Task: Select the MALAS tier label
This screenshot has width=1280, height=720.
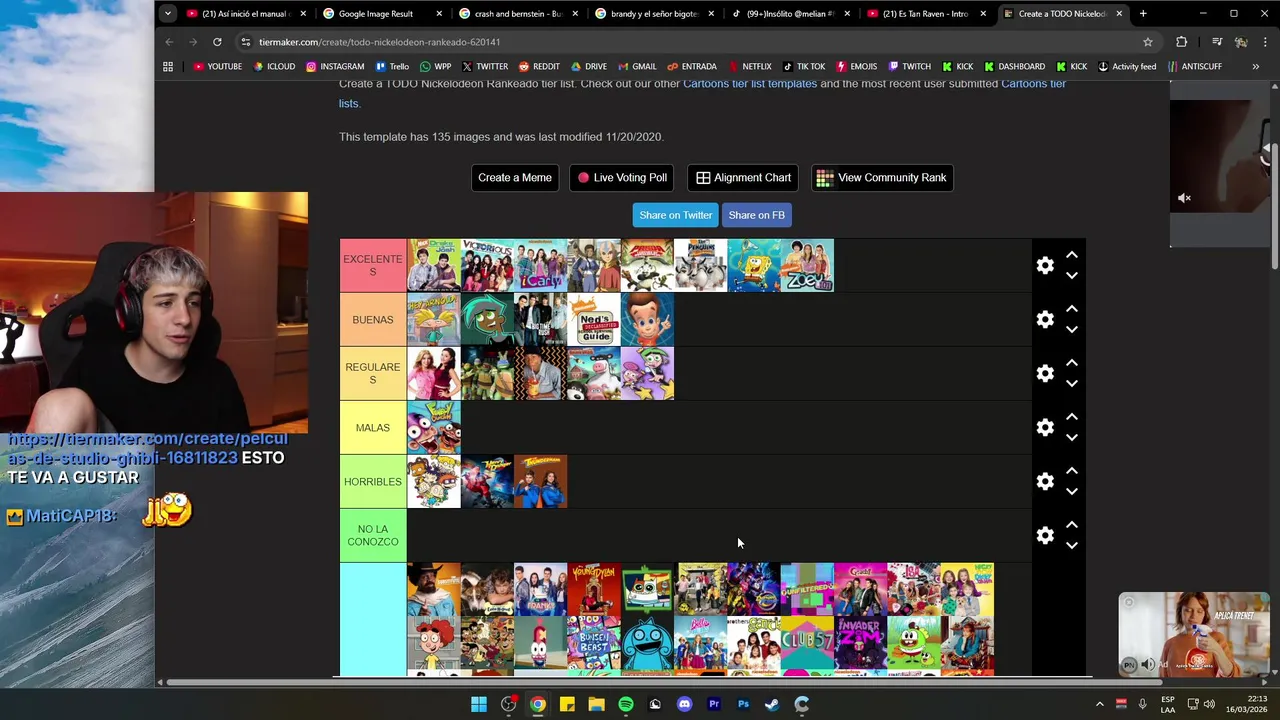Action: pyautogui.click(x=373, y=427)
